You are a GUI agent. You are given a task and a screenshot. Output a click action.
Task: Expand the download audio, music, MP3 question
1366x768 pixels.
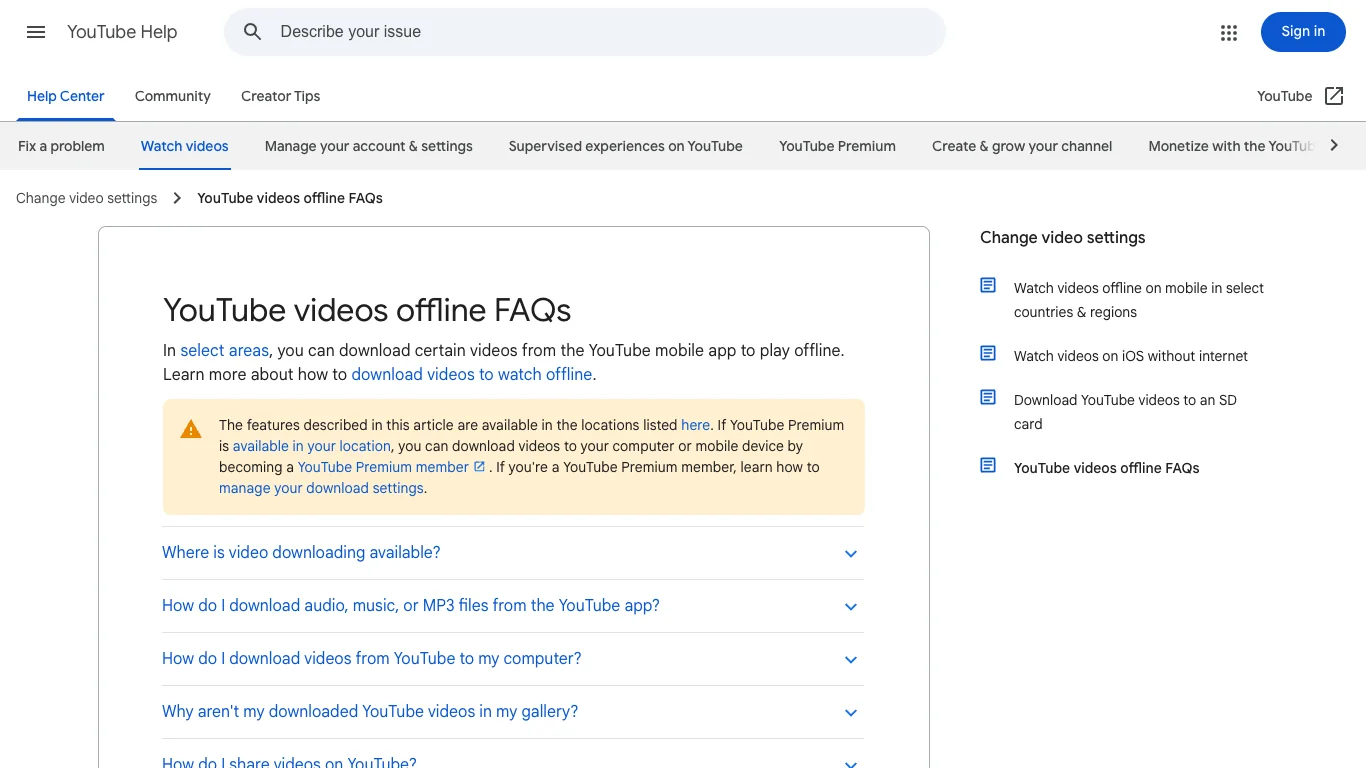tap(851, 607)
